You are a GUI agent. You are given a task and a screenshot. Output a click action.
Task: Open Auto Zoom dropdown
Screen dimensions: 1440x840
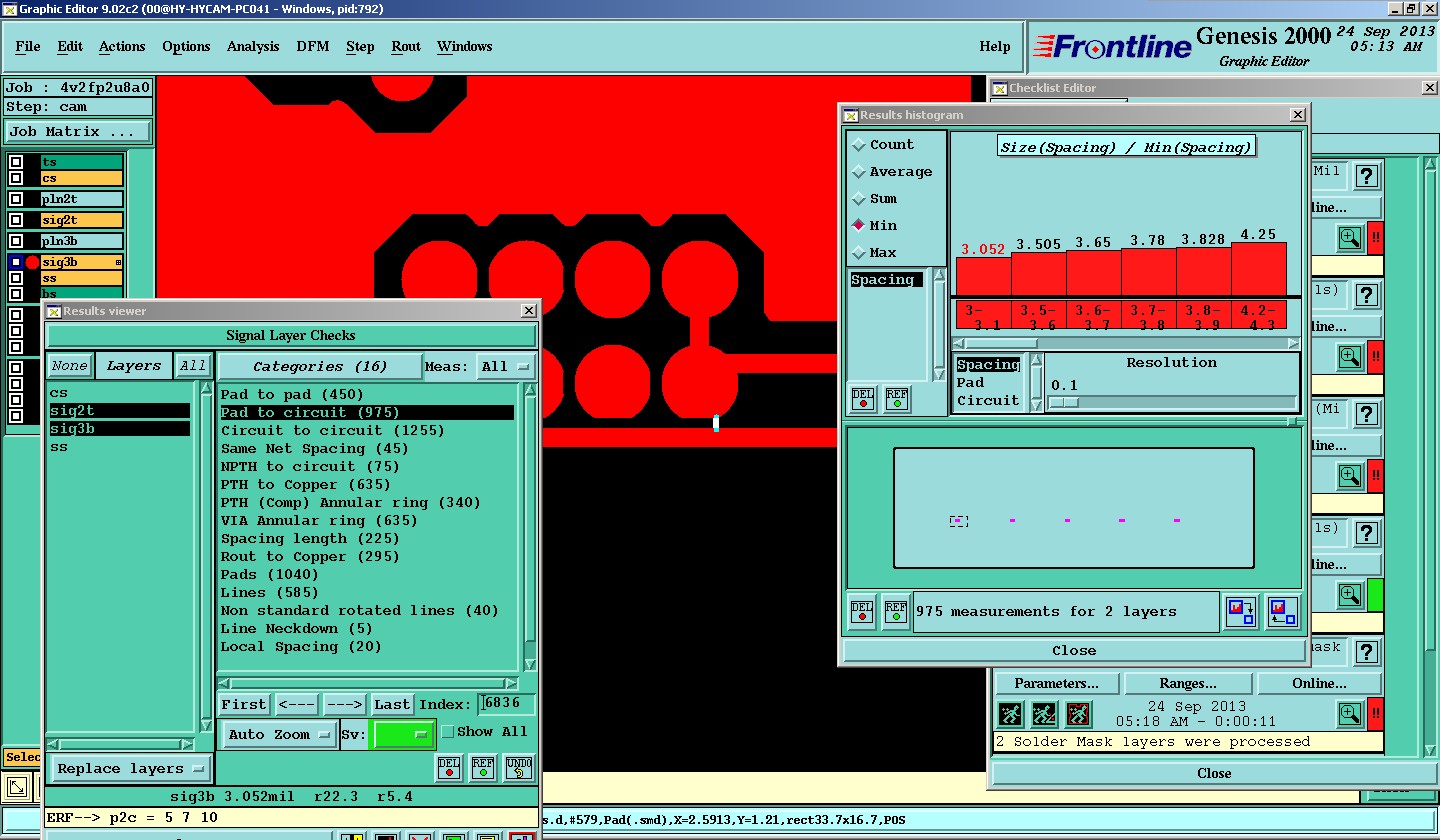point(279,735)
